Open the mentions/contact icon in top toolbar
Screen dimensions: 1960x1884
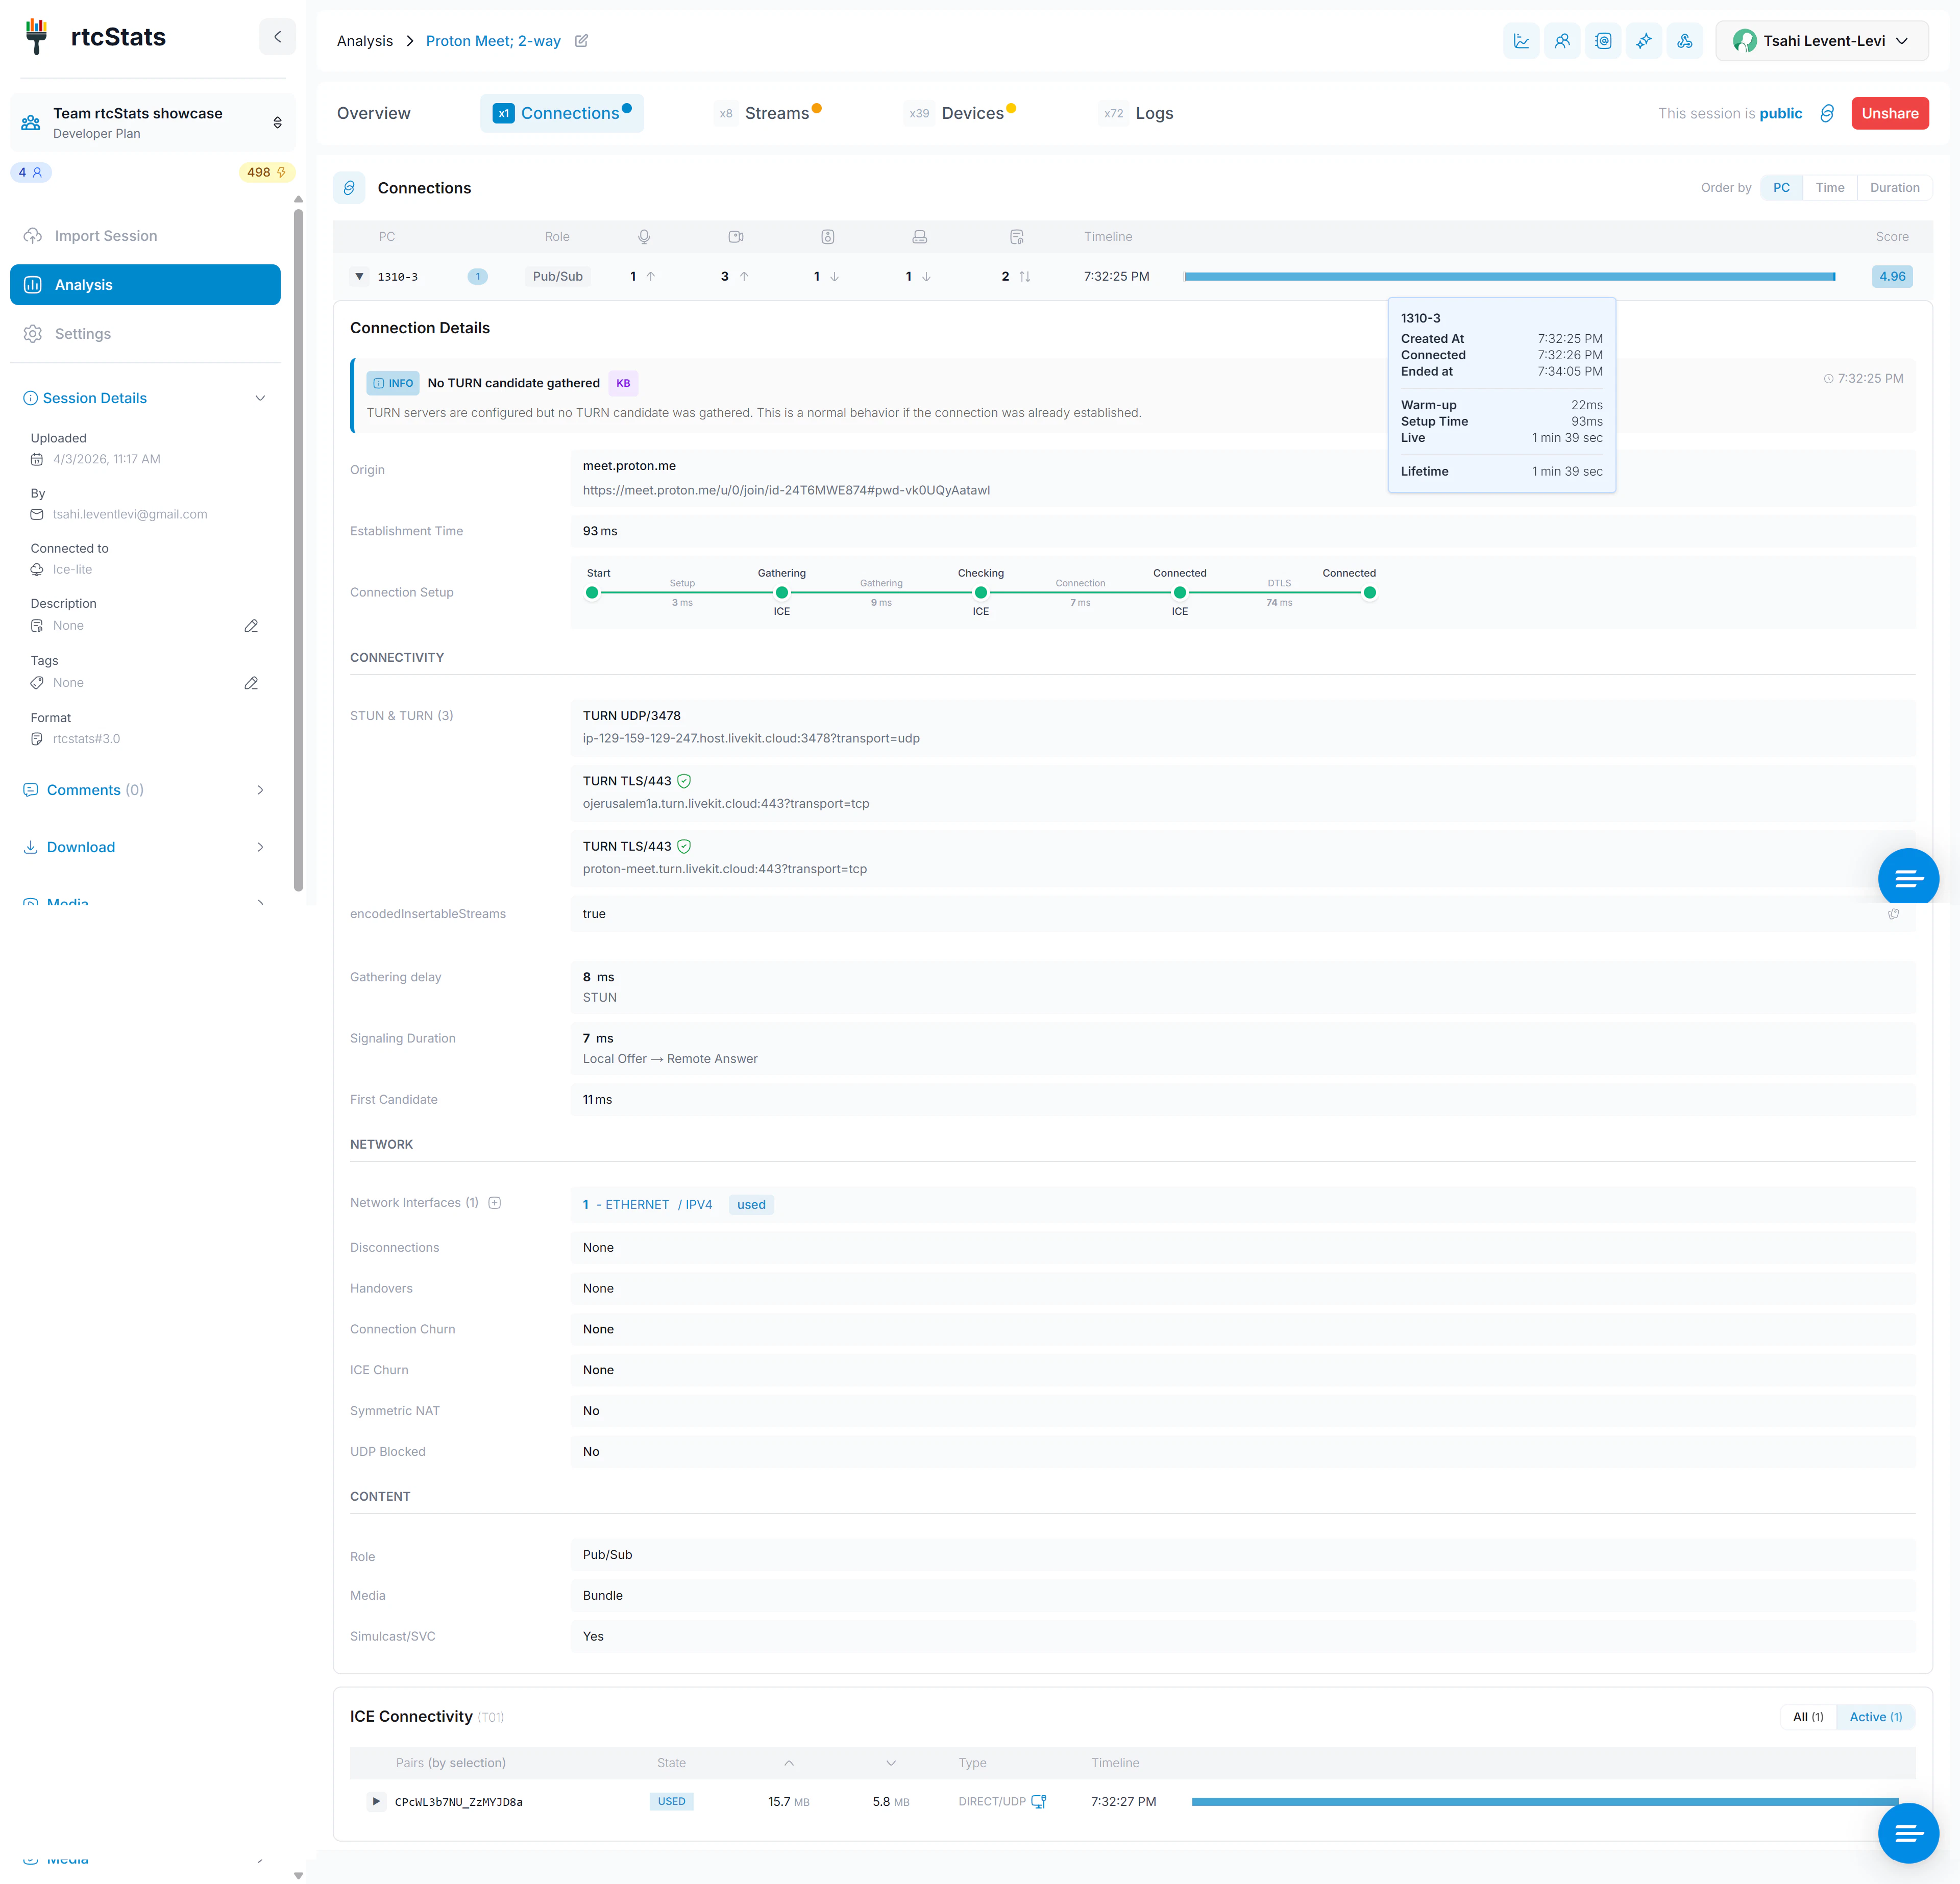pyautogui.click(x=1603, y=41)
